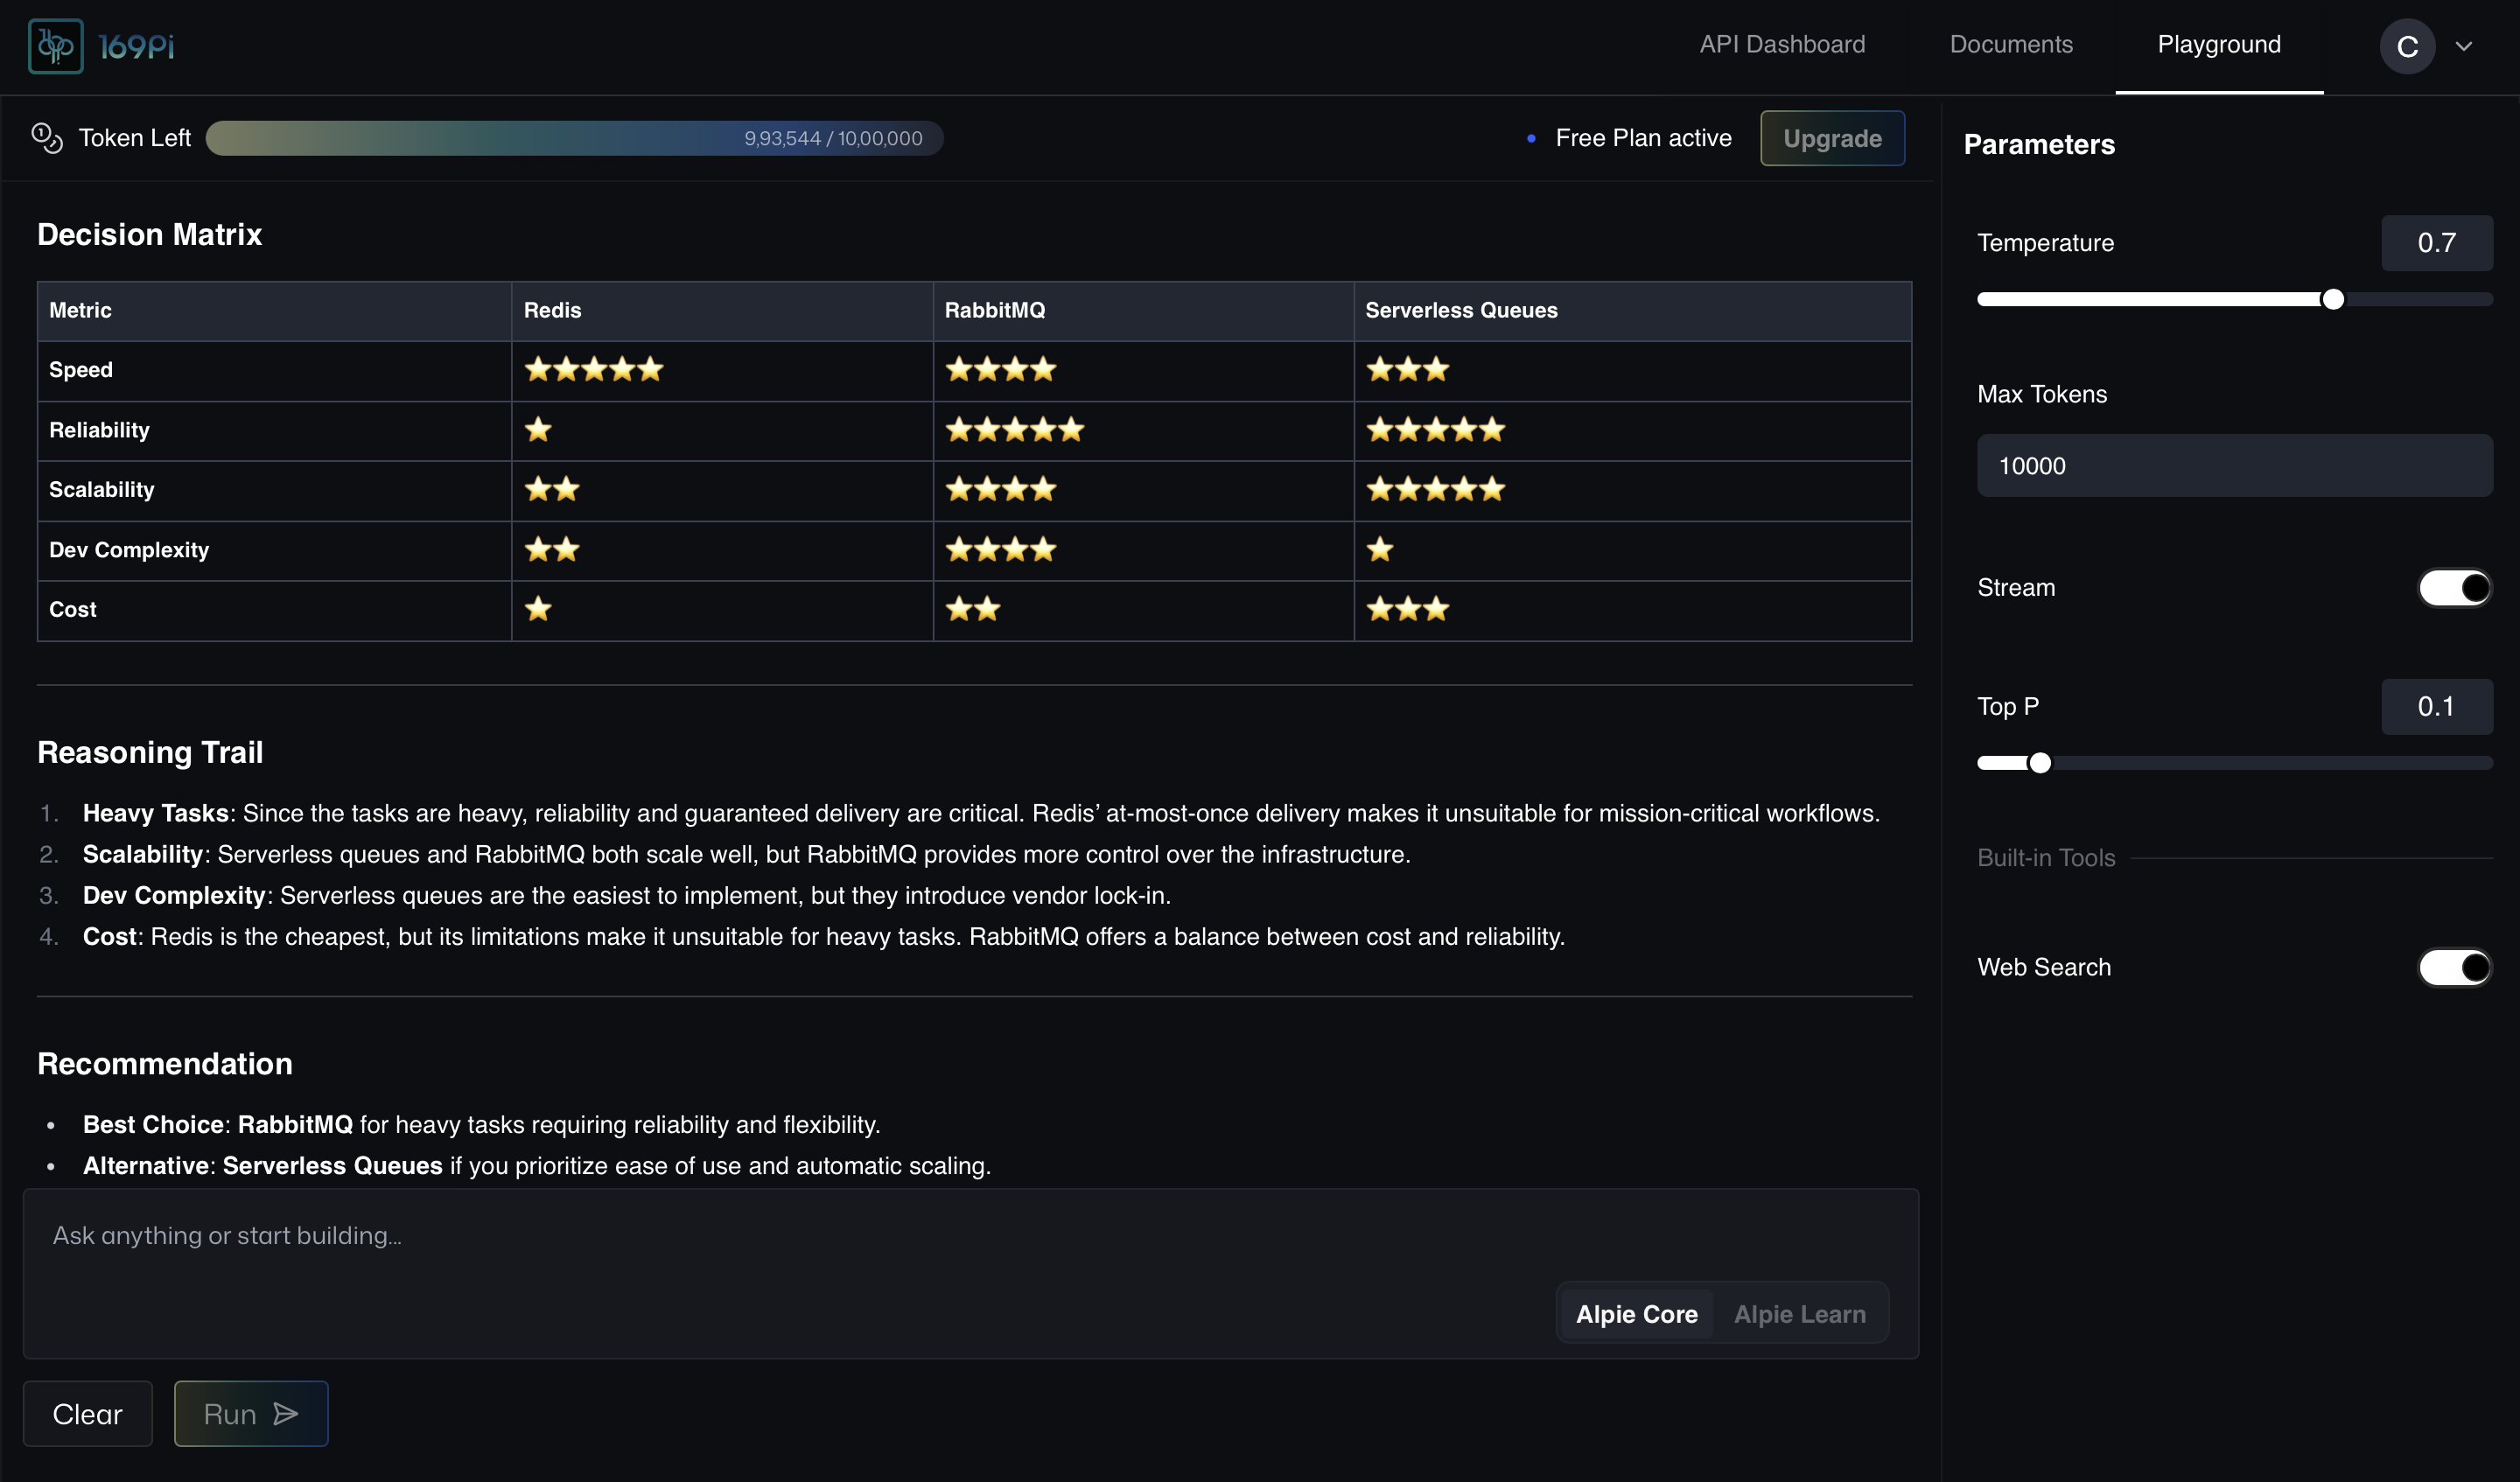This screenshot has height=1482, width=2520.
Task: Disable the Web Search toggle
Action: (x=2454, y=967)
